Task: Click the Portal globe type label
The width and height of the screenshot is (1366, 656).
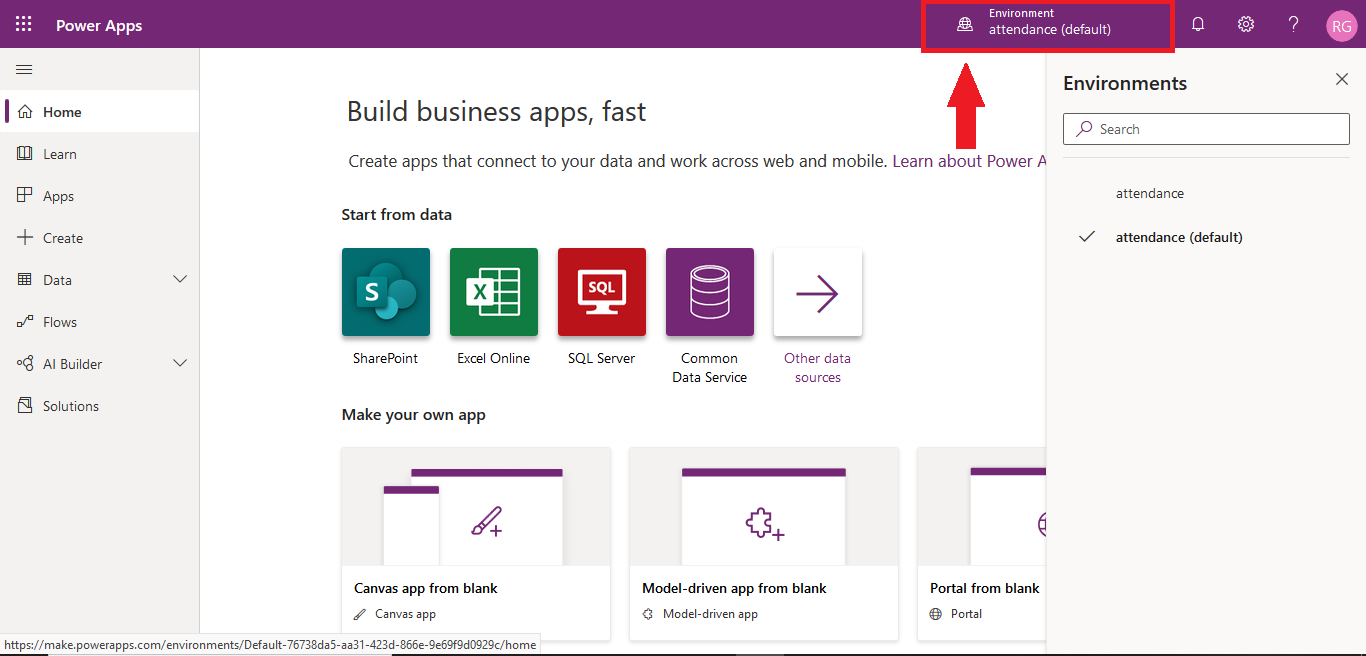Action: [x=956, y=614]
